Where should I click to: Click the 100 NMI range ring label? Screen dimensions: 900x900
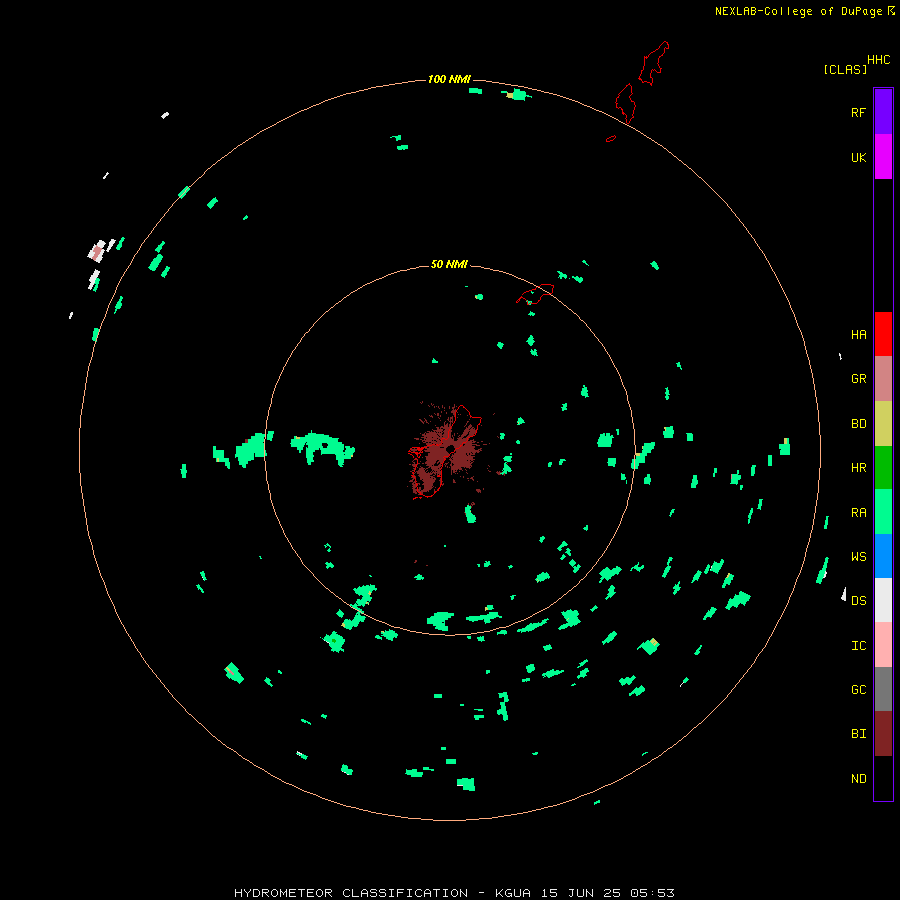449,79
